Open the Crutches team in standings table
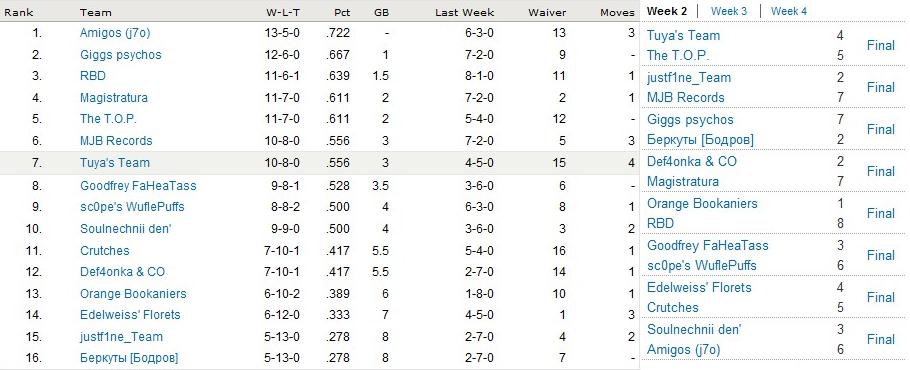 click(x=104, y=251)
